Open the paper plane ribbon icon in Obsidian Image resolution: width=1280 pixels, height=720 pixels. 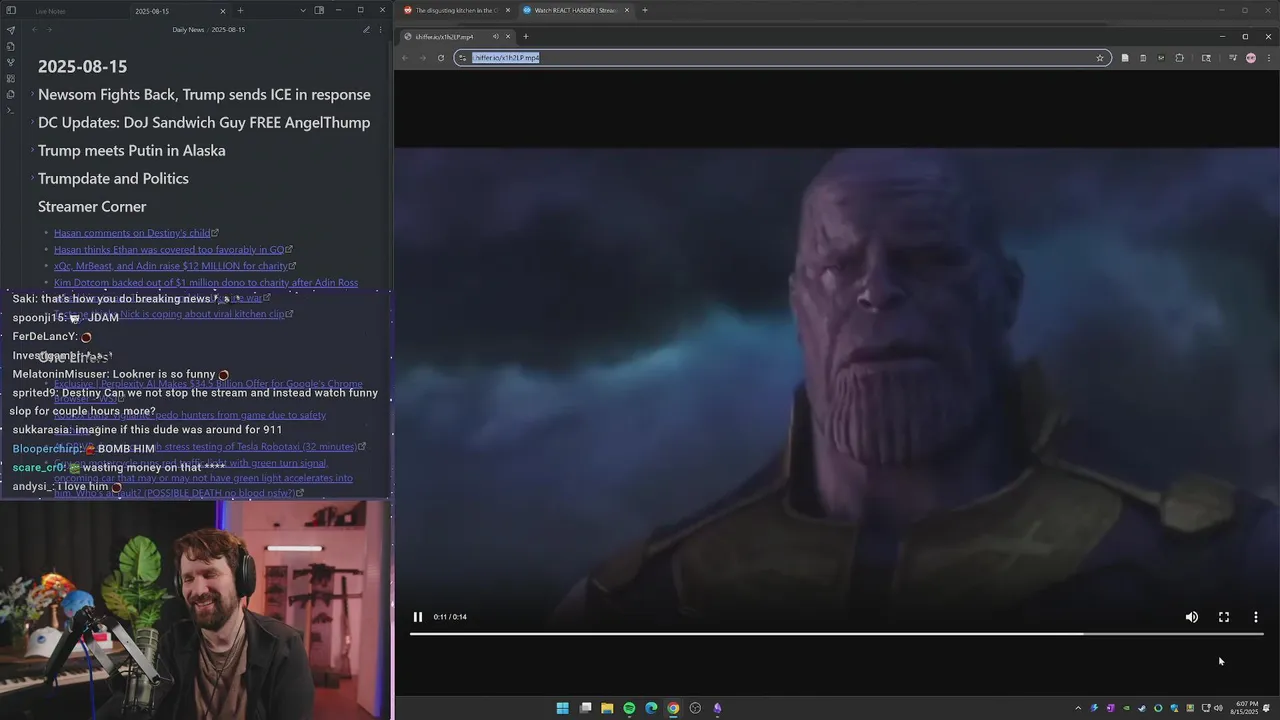click(10, 30)
